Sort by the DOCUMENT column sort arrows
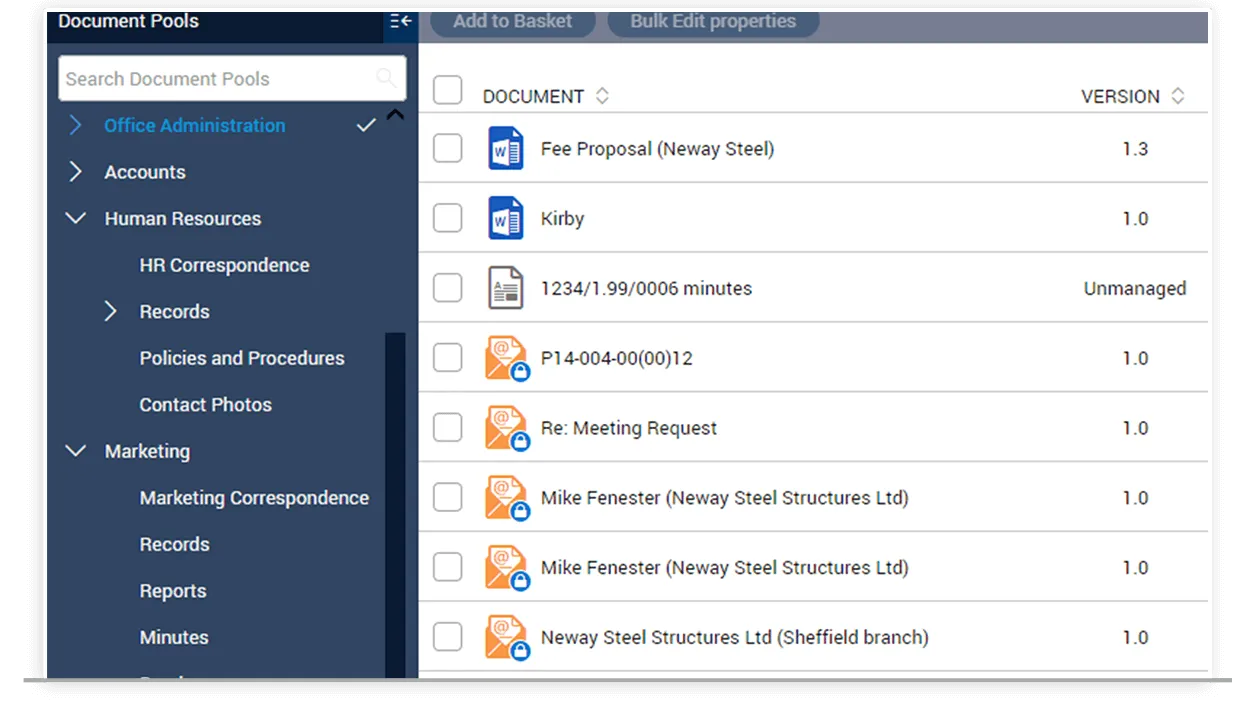This screenshot has width=1251, height=713. [602, 96]
